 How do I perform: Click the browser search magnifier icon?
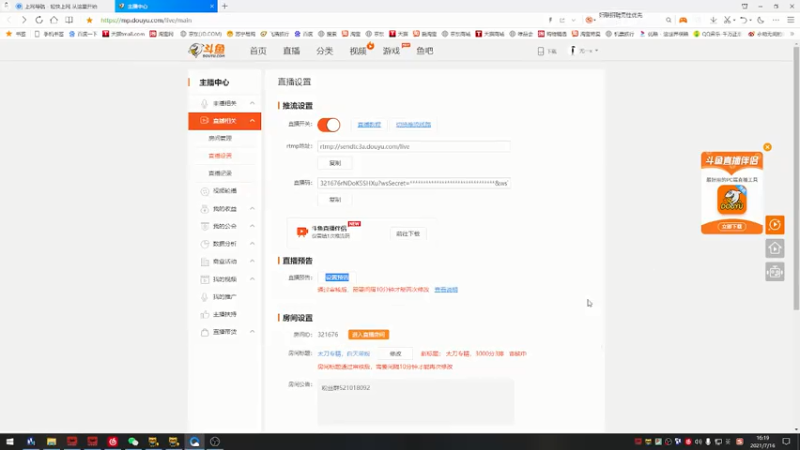coord(668,20)
